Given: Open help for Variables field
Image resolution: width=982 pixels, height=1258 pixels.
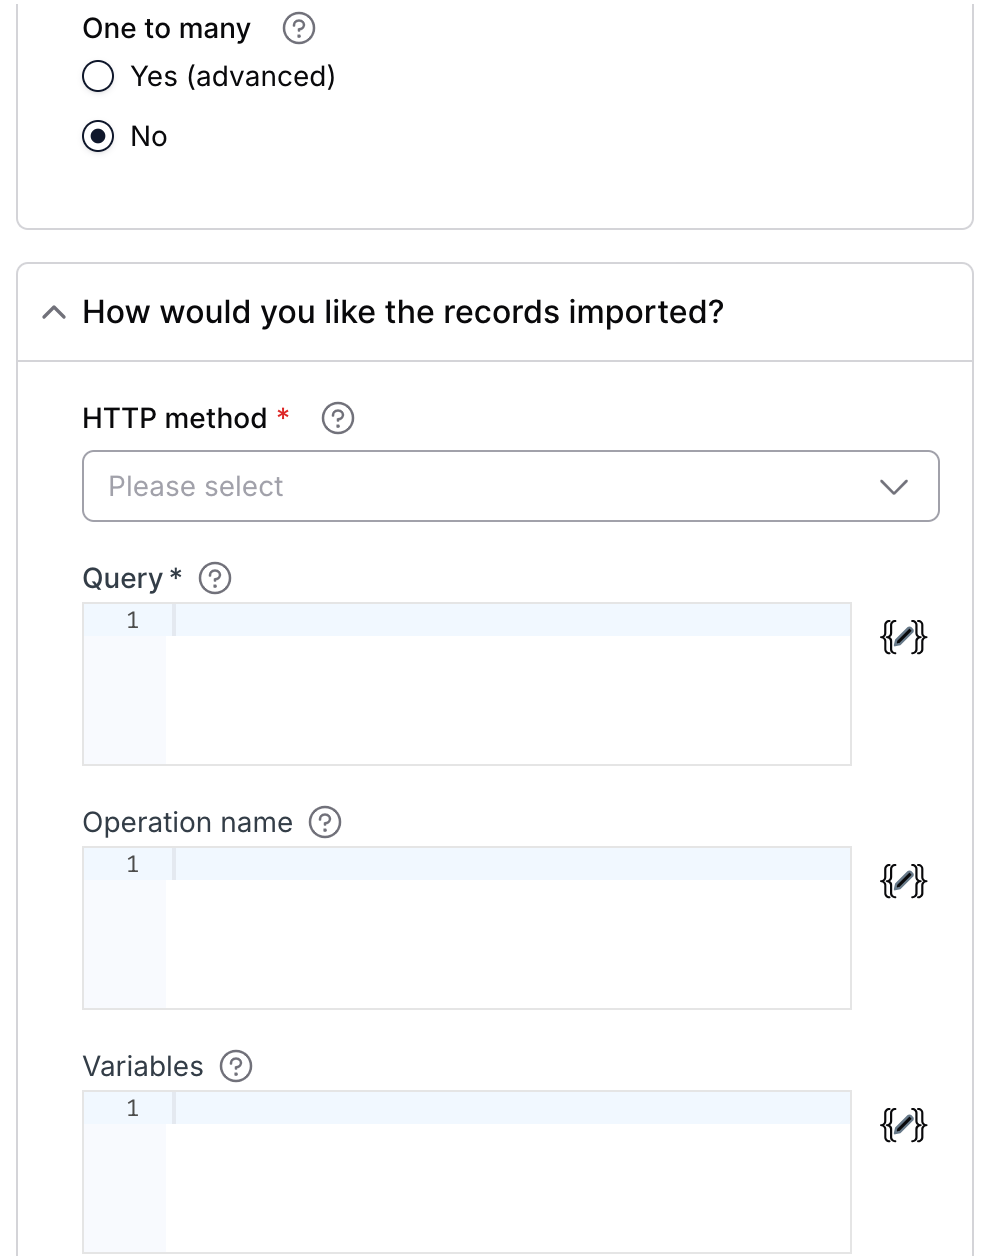Looking at the screenshot, I should tap(236, 1066).
